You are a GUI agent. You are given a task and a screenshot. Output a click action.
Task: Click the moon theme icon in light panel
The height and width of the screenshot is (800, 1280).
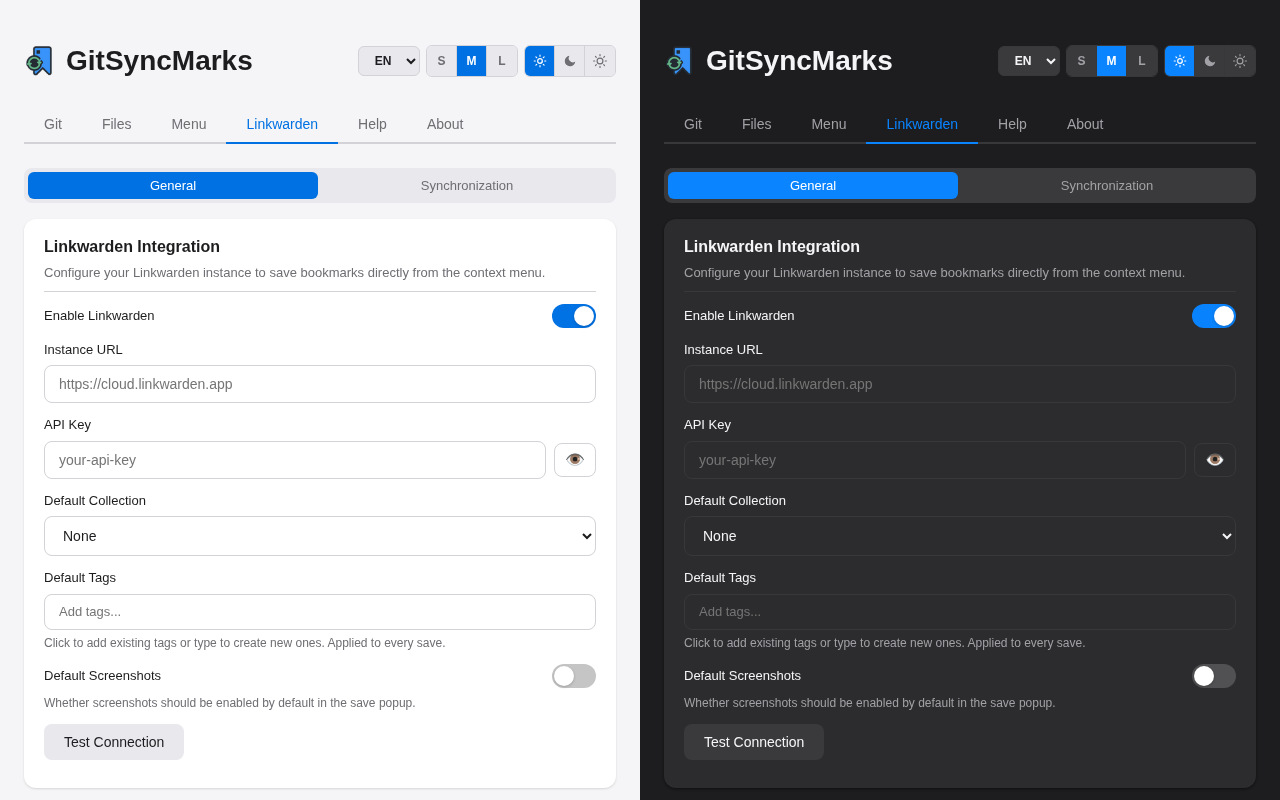pyautogui.click(x=570, y=61)
